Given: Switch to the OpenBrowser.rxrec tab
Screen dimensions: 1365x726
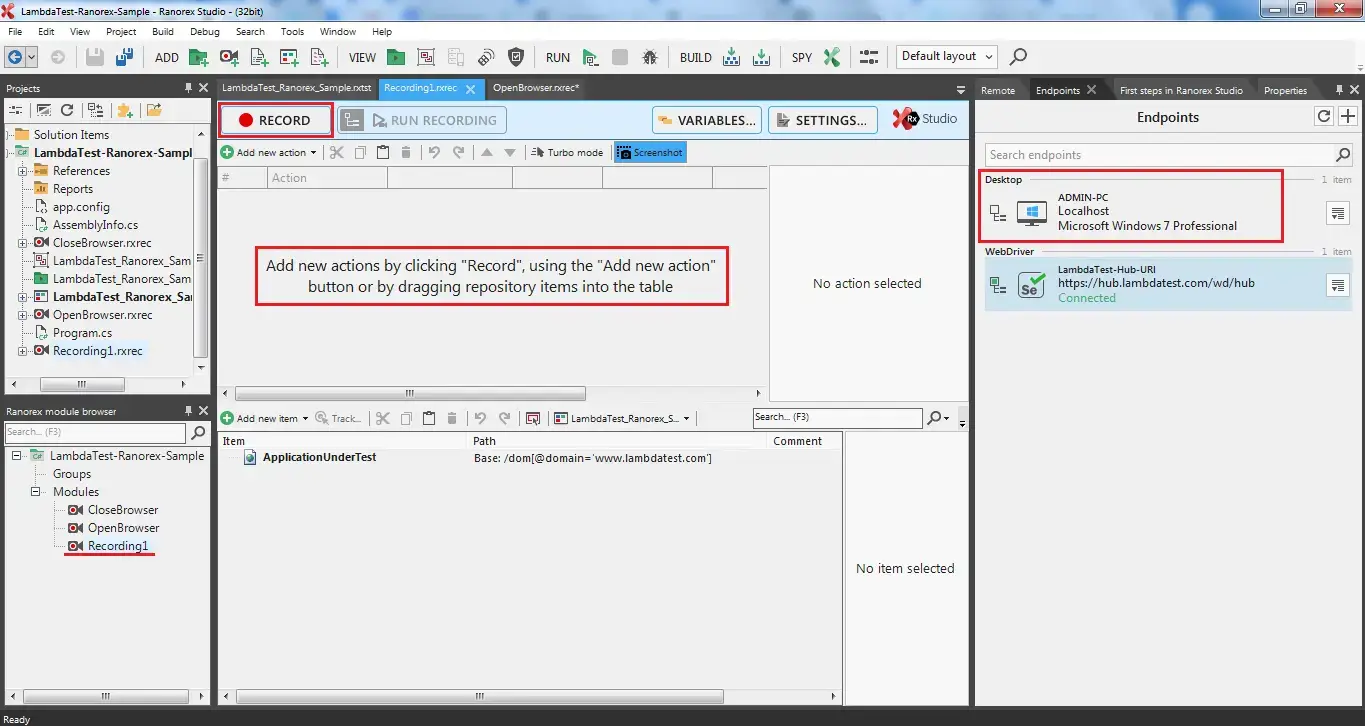Looking at the screenshot, I should [535, 88].
